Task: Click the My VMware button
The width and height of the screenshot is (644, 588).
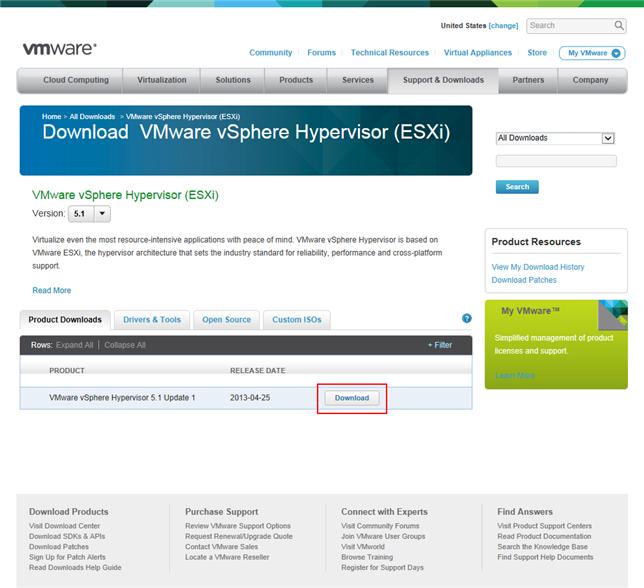Action: 592,53
